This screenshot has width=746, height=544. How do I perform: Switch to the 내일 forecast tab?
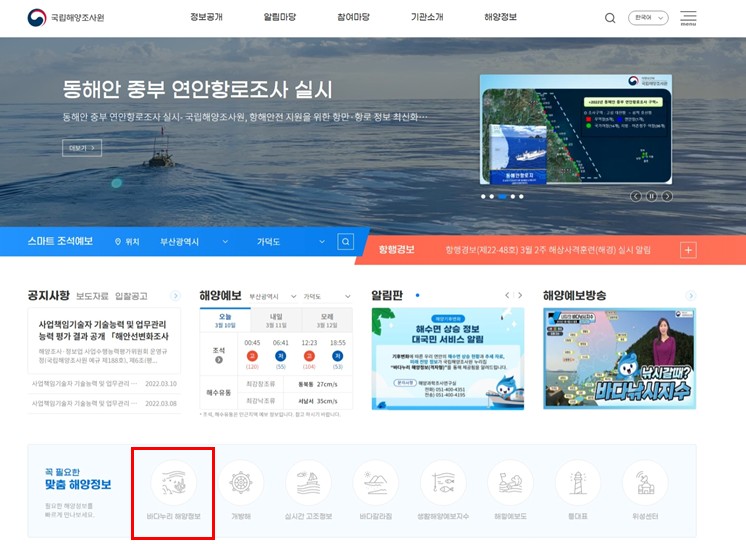point(276,320)
